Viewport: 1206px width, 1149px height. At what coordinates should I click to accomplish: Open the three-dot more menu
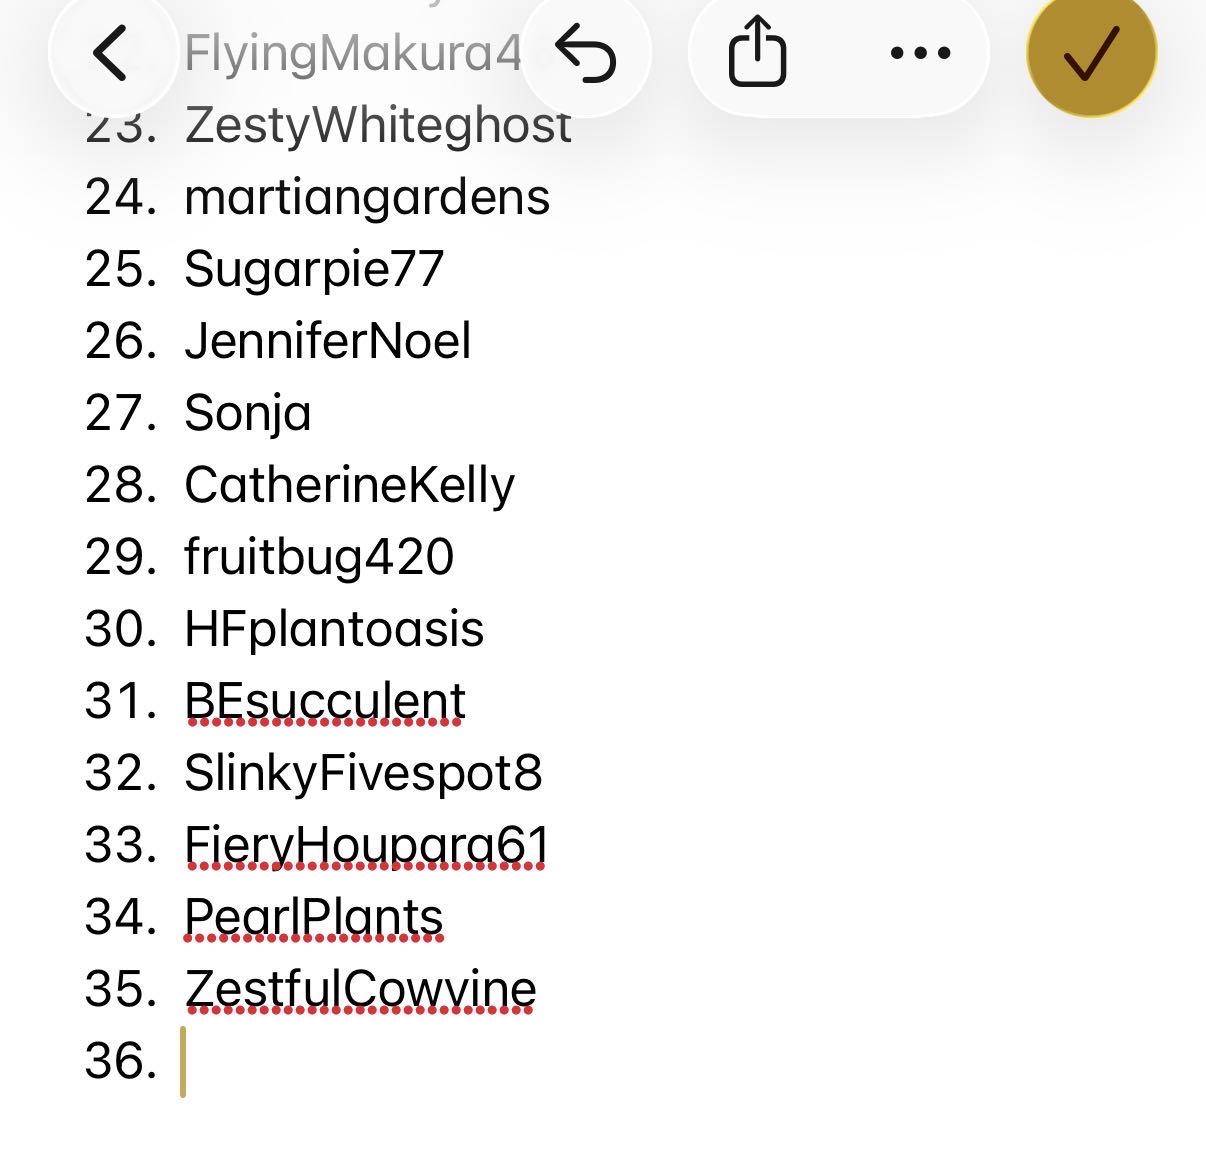(x=920, y=53)
